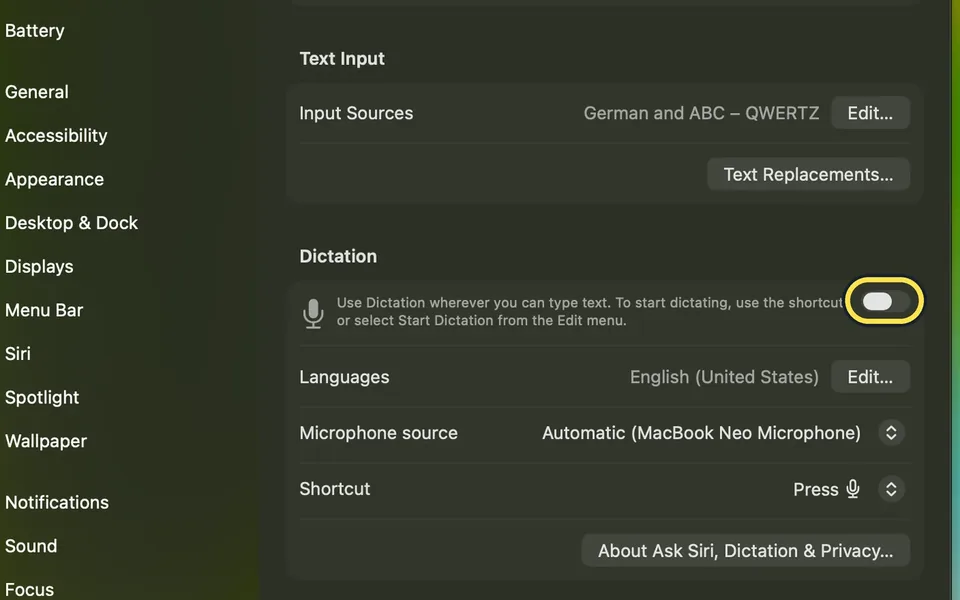Open the Shortcut popup arrows

pyautogui.click(x=891, y=489)
